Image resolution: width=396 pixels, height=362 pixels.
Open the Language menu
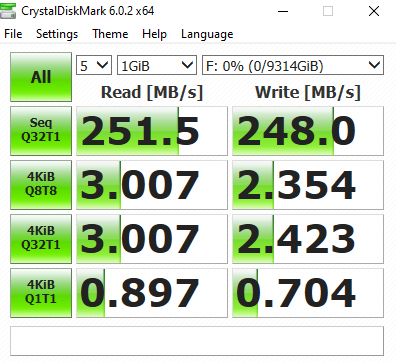coord(207,34)
